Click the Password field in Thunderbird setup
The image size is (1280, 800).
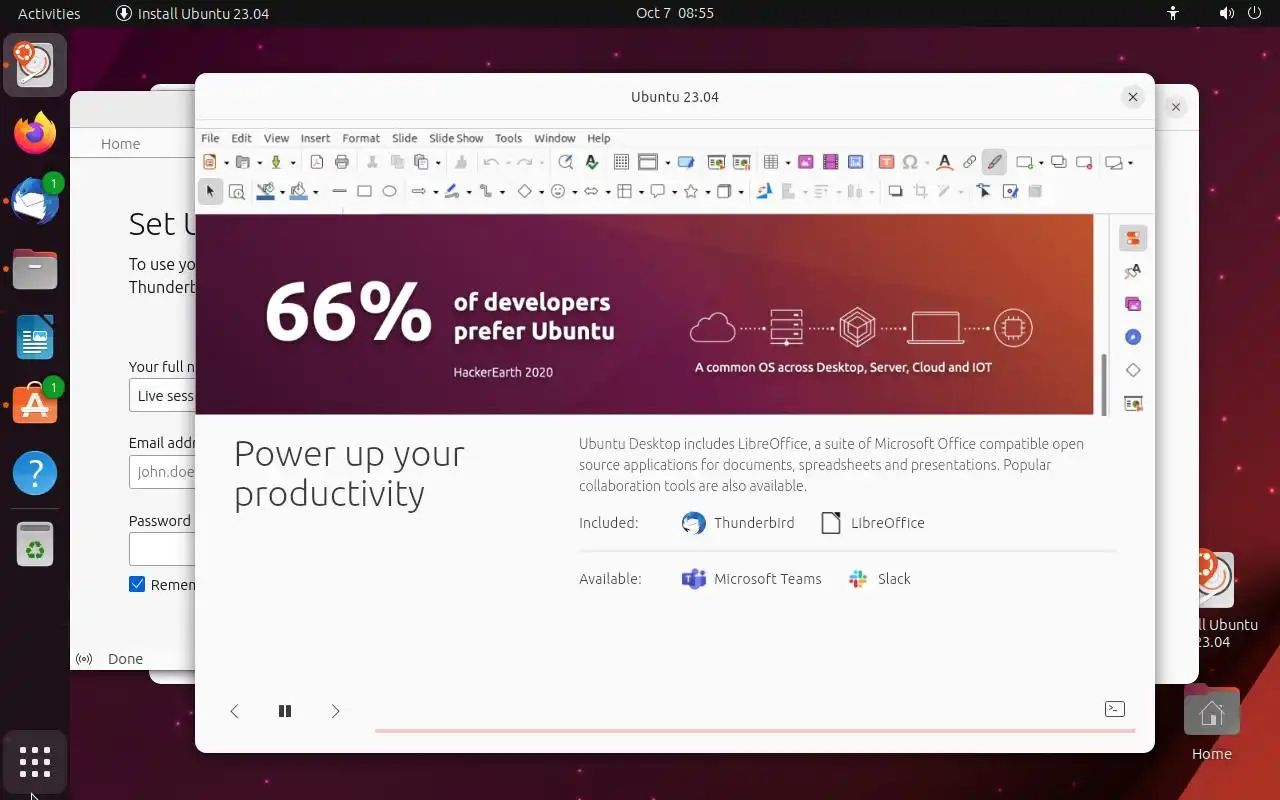tap(162, 549)
